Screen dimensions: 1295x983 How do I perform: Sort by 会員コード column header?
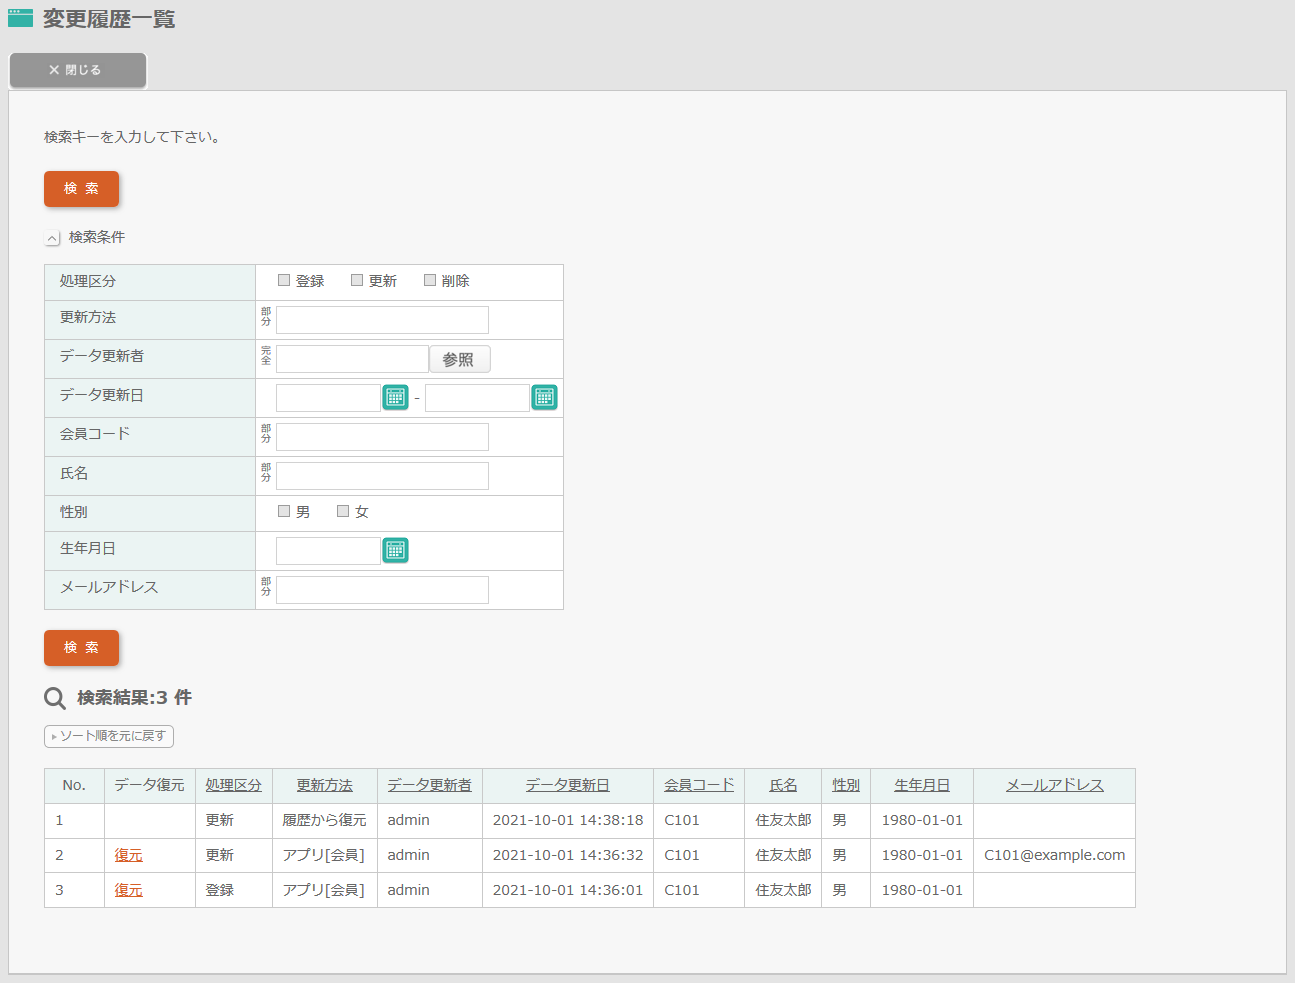(x=699, y=785)
